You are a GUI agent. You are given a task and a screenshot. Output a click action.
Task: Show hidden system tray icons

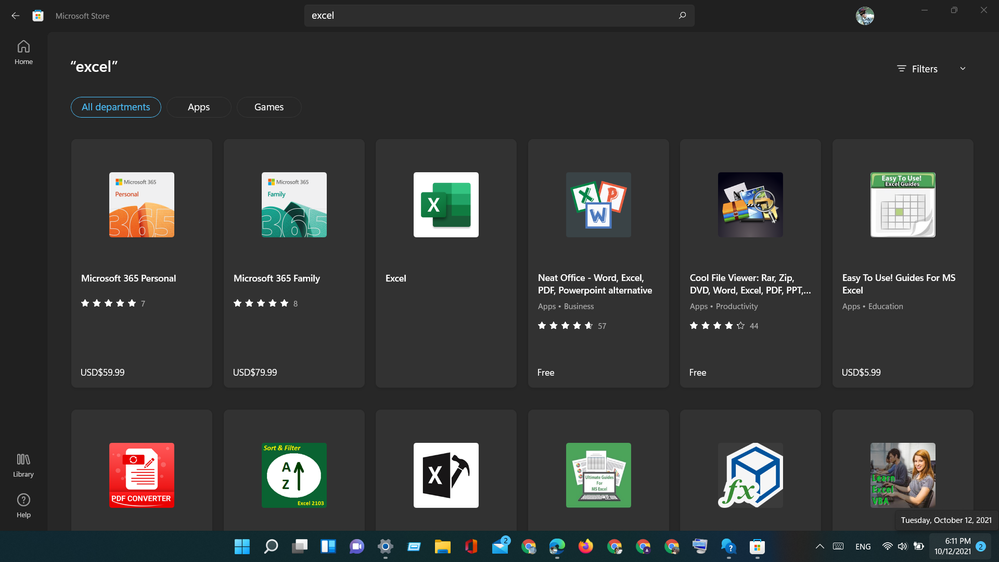pyautogui.click(x=820, y=547)
